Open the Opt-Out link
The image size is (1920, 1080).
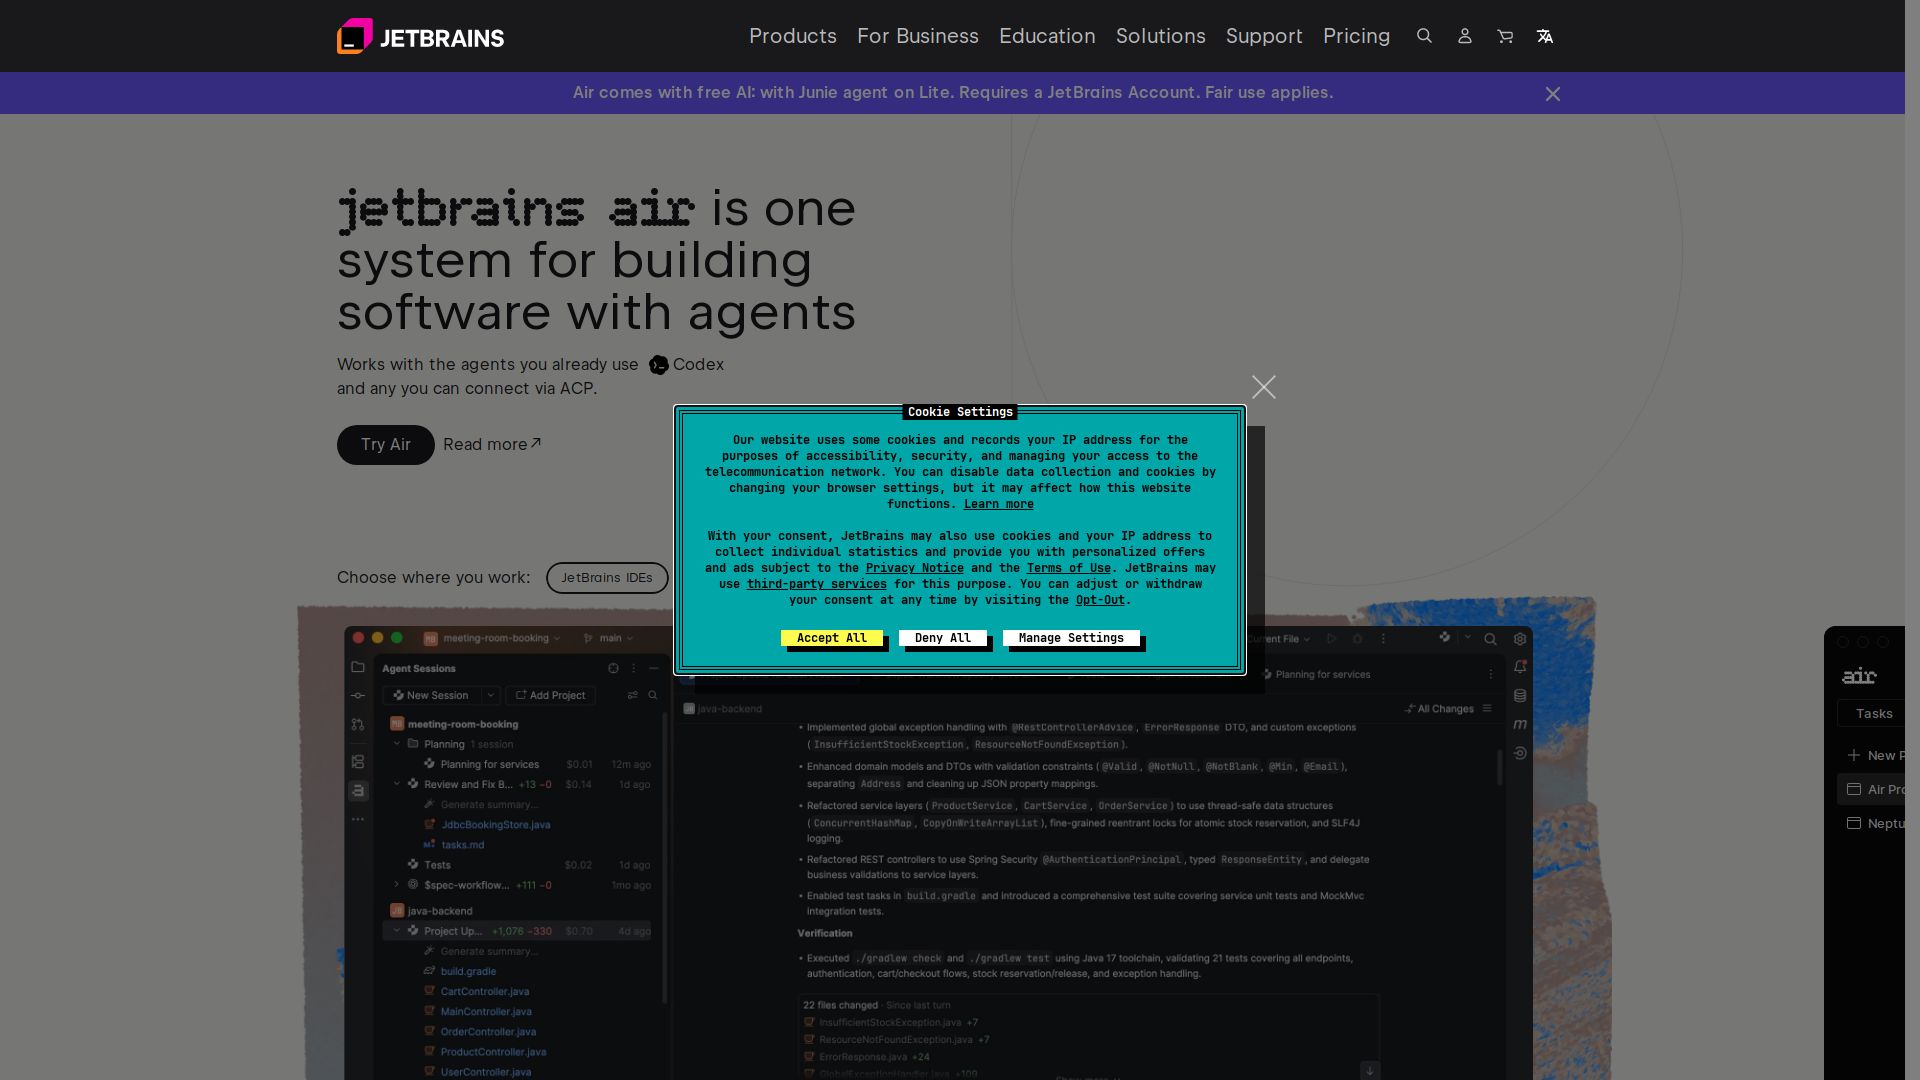[x=1100, y=600]
